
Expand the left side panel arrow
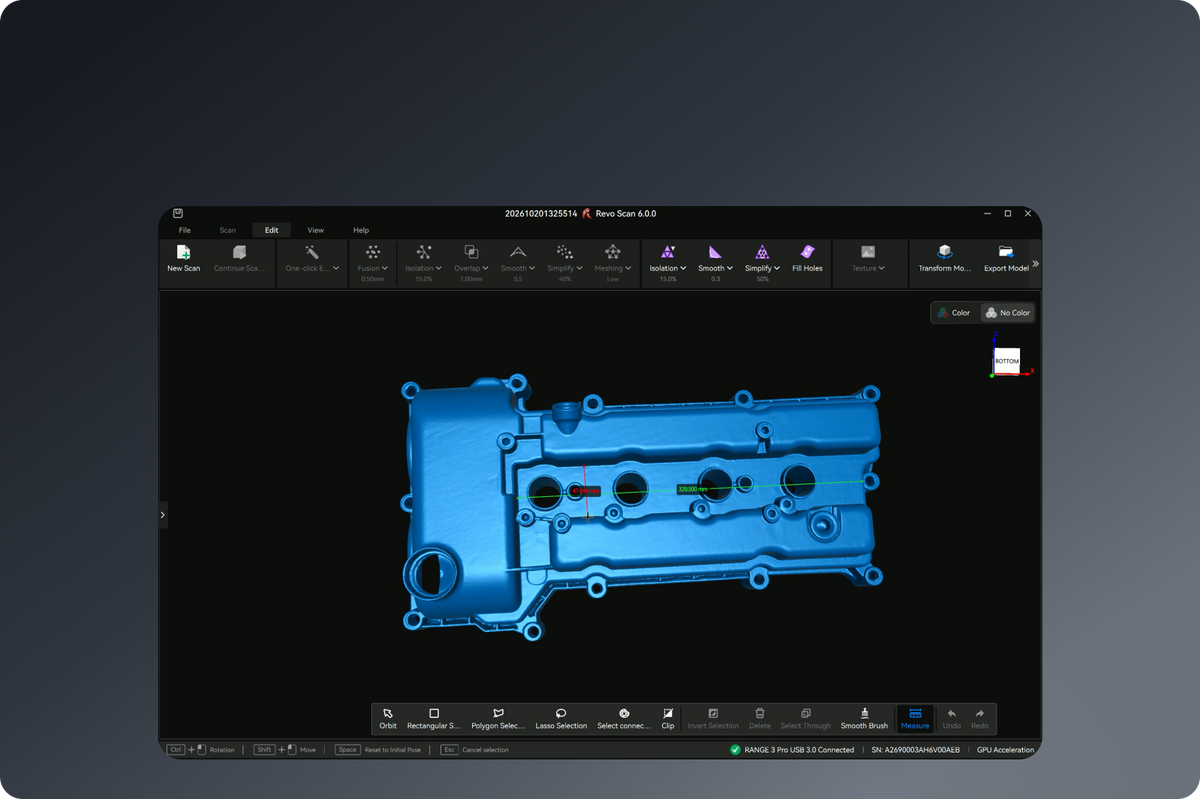[163, 515]
